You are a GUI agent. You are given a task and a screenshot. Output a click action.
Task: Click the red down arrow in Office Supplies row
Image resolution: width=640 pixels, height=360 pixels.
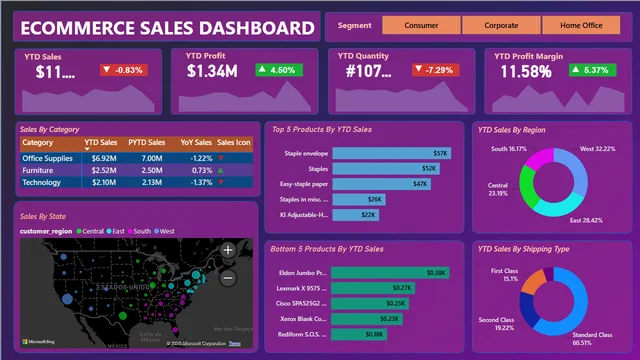pyautogui.click(x=221, y=158)
